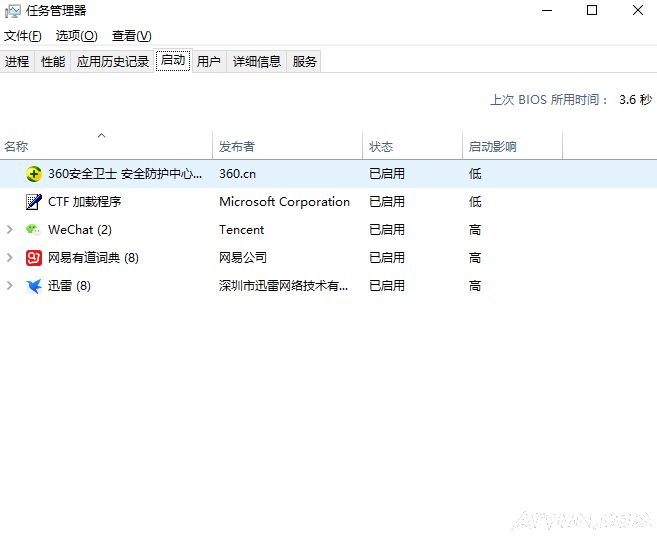
Task: Switch to the 应用历史记录 tab
Action: pyautogui.click(x=113, y=61)
